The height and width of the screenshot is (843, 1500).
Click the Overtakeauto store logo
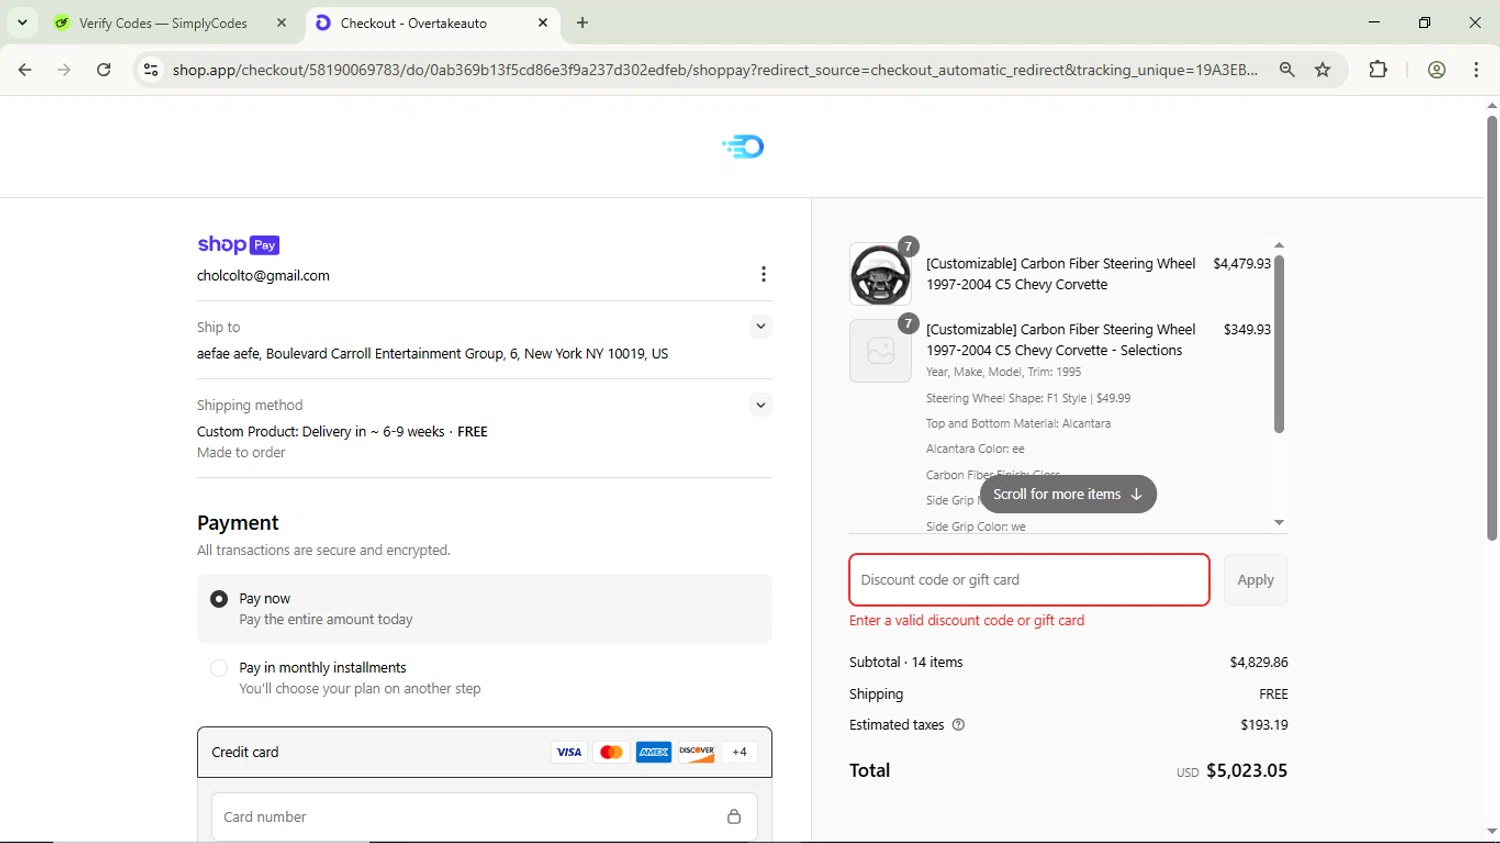pyautogui.click(x=743, y=147)
